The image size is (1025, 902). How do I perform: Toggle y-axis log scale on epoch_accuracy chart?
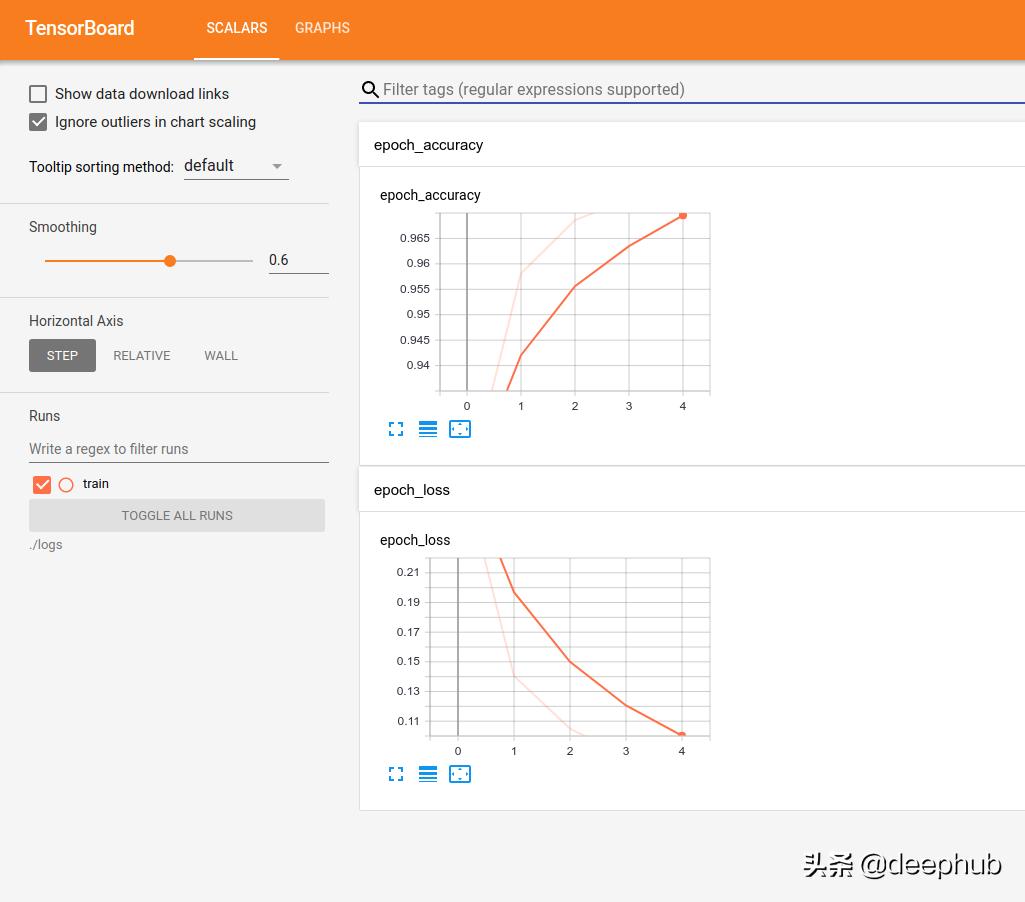[428, 429]
